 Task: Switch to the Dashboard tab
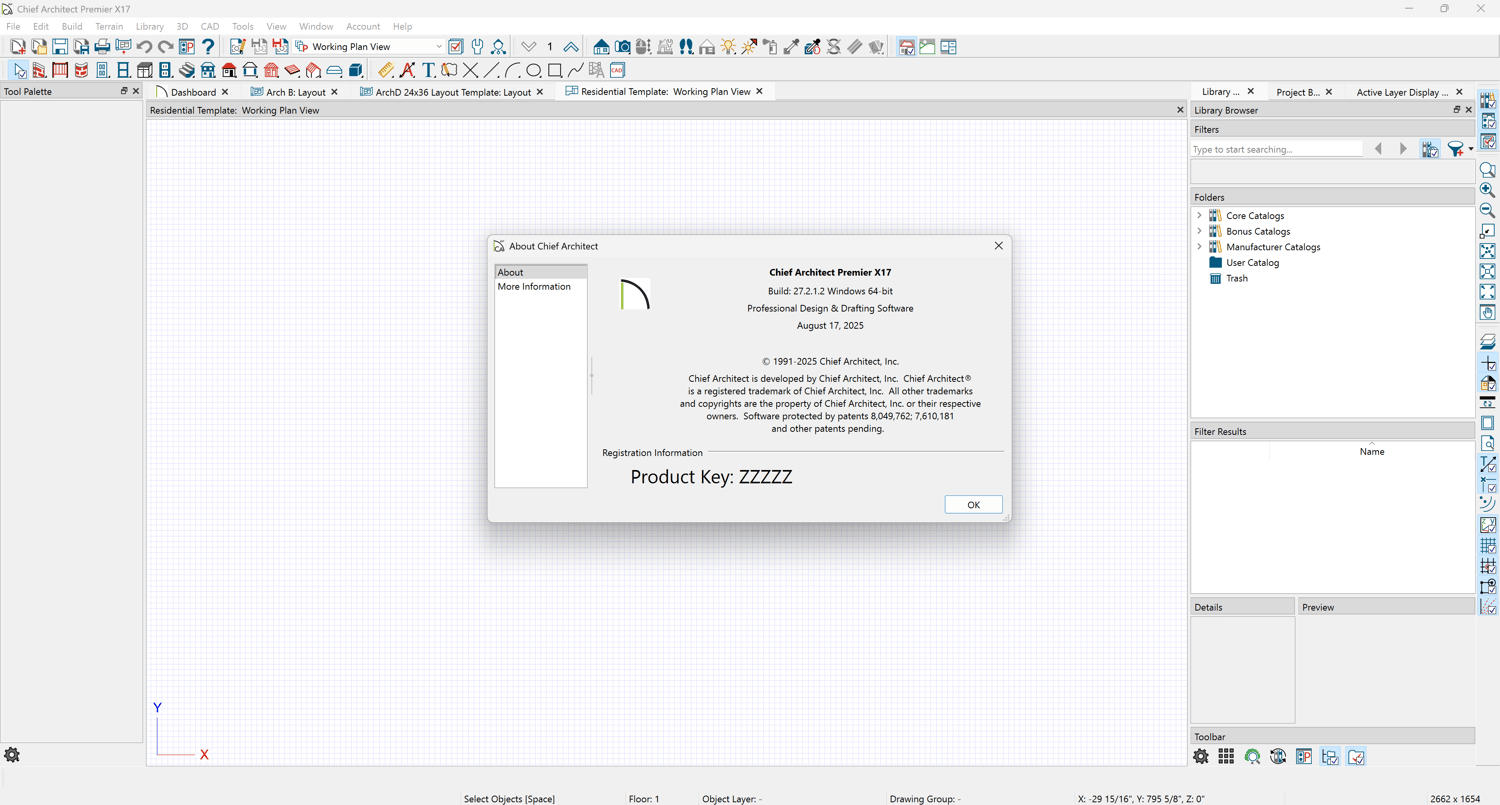tap(192, 92)
